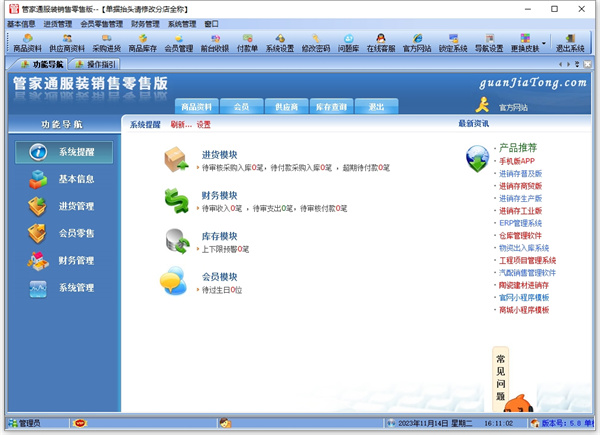Open 商品库存 toolbar icon
Viewport: 600px width, 435px height.
point(142,43)
